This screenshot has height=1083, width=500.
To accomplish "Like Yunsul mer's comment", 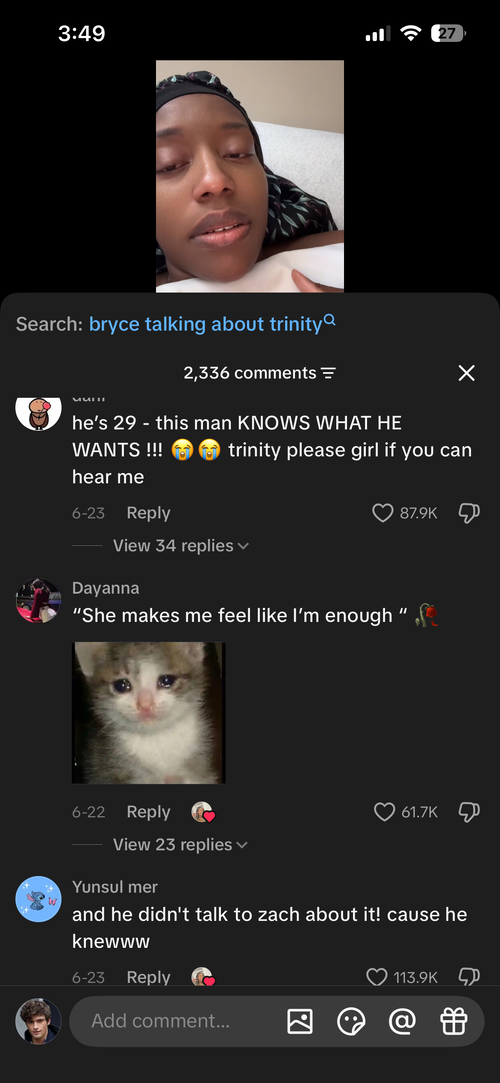I will (x=376, y=977).
